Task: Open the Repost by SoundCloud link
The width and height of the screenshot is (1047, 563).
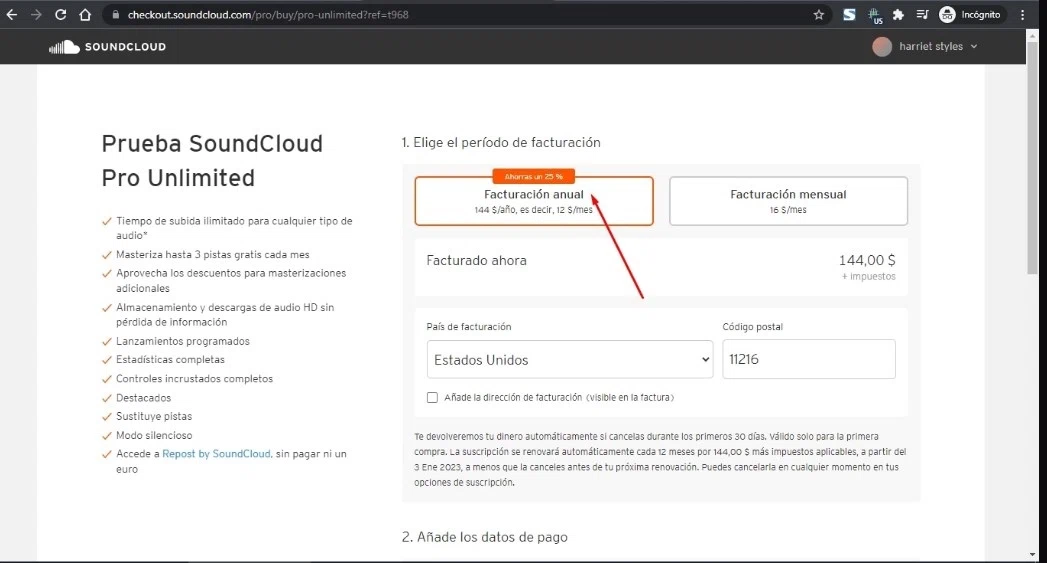Action: pos(216,453)
